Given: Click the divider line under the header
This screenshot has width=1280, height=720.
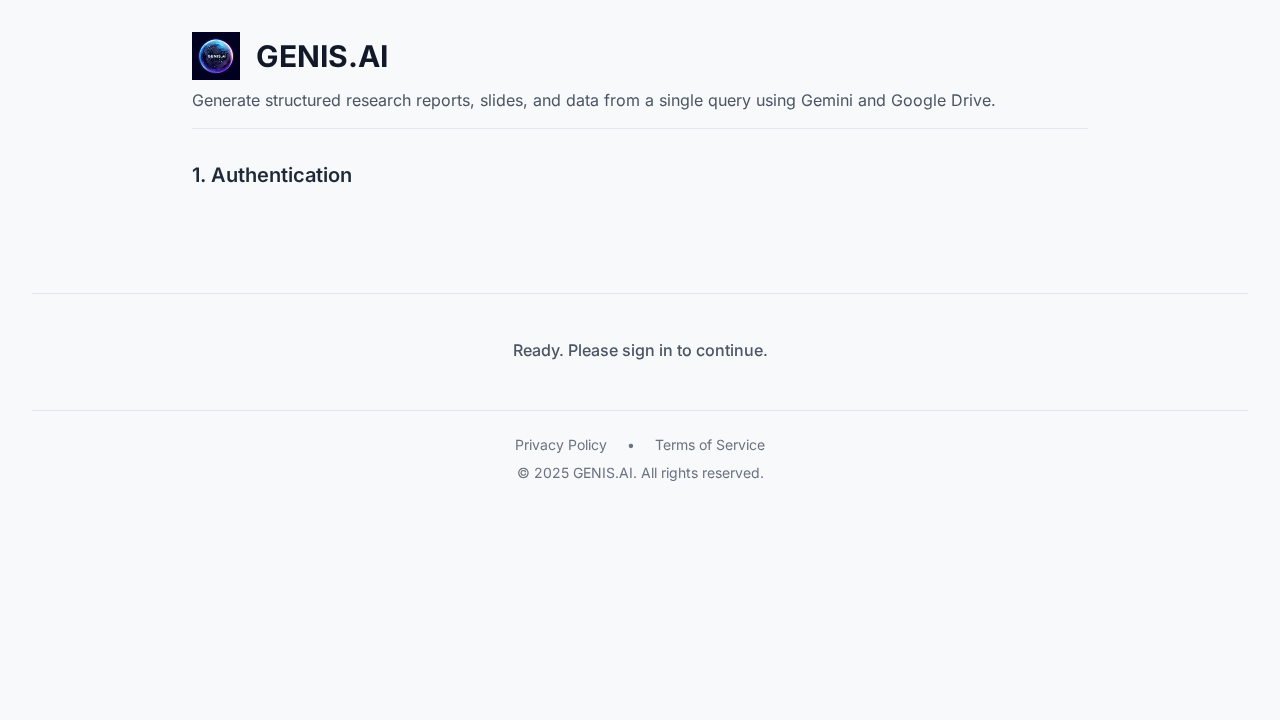Looking at the screenshot, I should pos(640,129).
